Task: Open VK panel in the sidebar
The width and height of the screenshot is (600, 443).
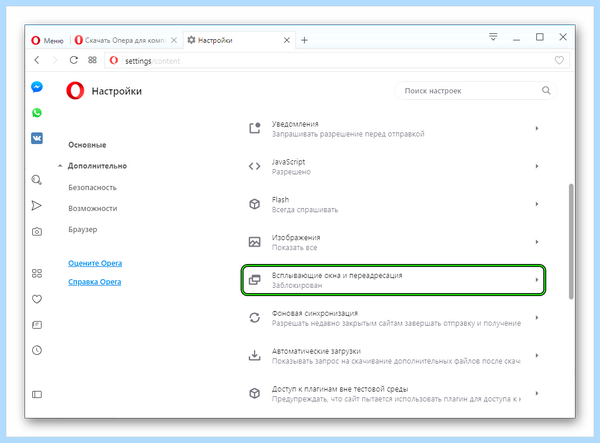Action: pos(37,138)
